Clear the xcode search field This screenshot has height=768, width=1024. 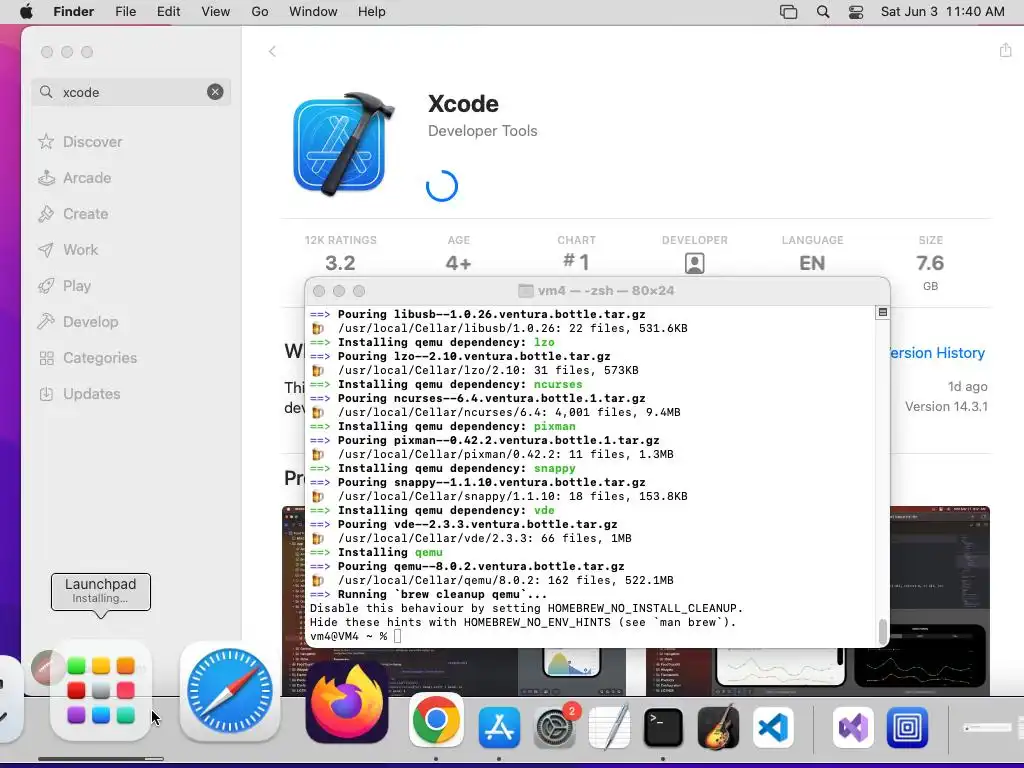click(215, 92)
